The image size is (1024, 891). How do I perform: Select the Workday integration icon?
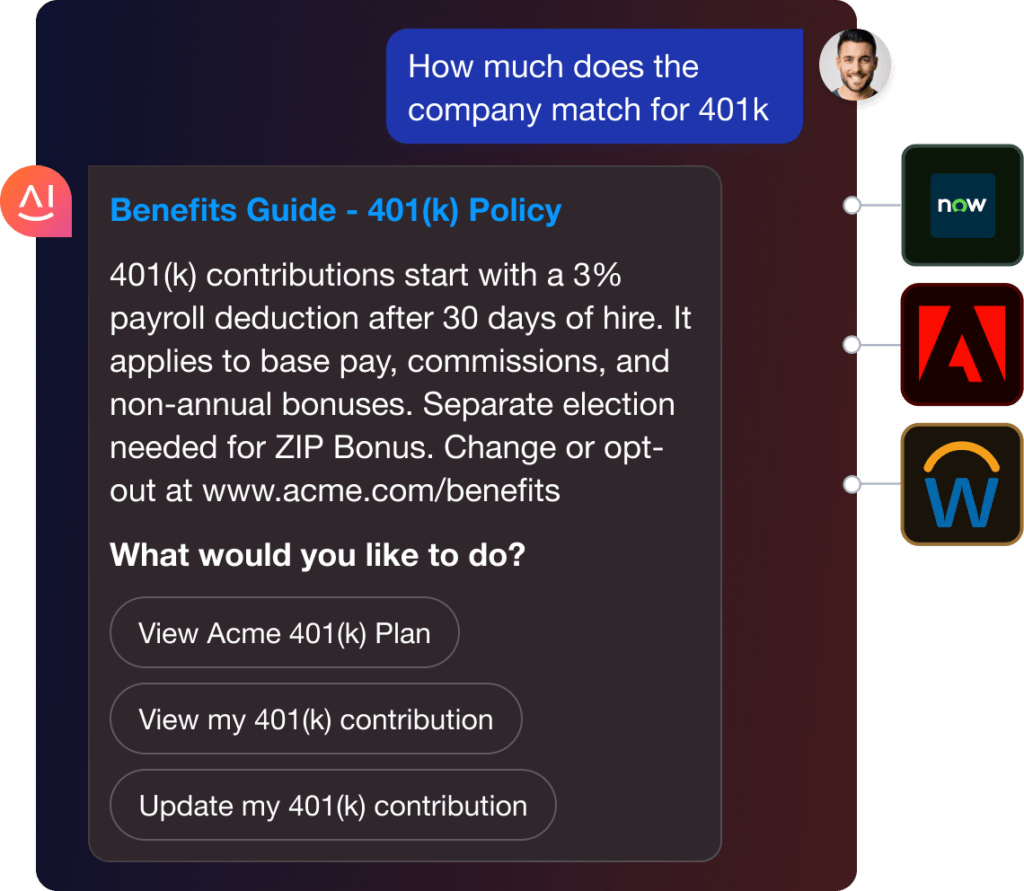(x=962, y=485)
